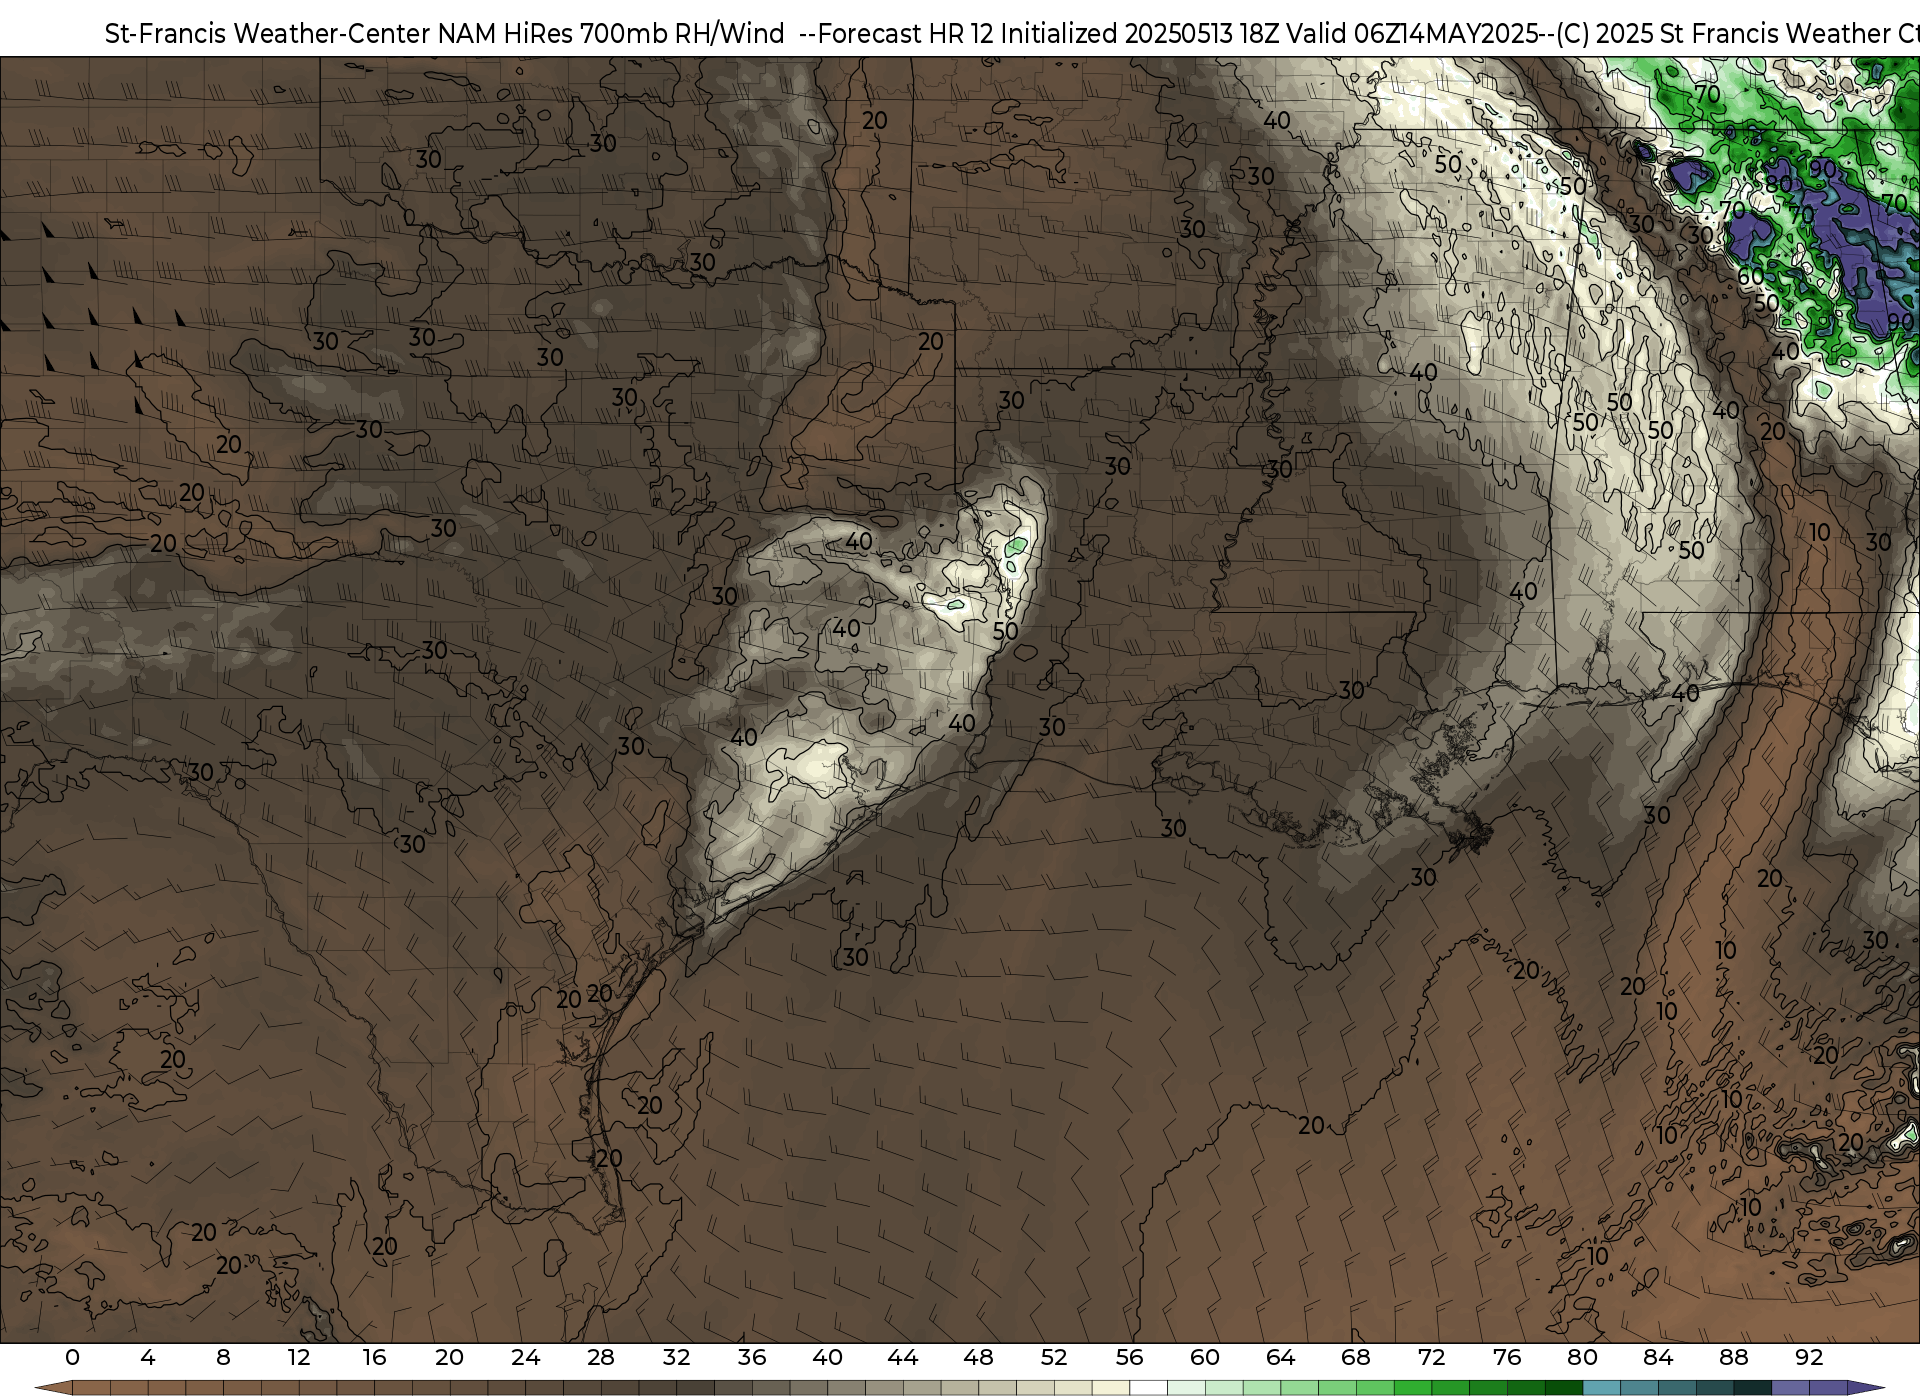1920x1400 pixels.
Task: Click the '60' contour label on the map
Action: [1750, 276]
